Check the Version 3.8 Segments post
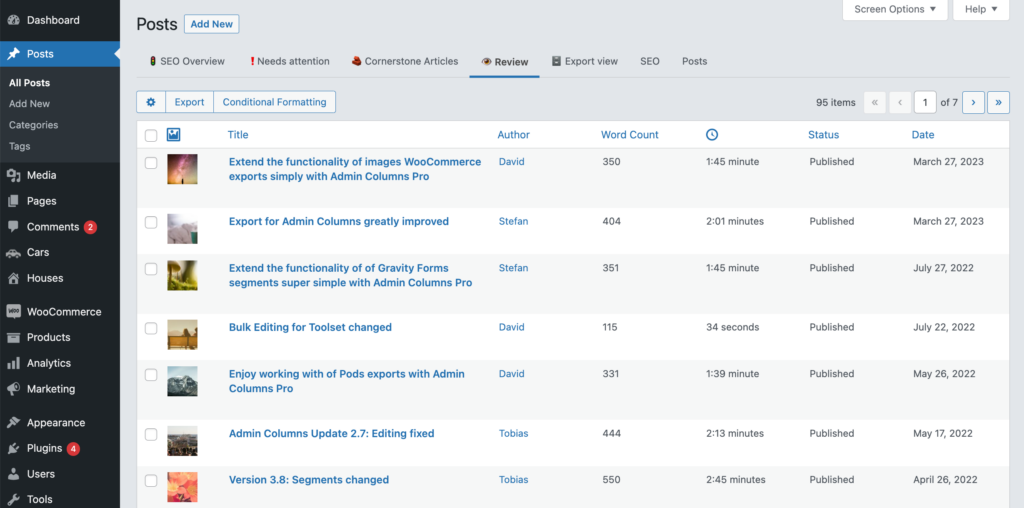Image resolution: width=1024 pixels, height=508 pixels. click(151, 481)
